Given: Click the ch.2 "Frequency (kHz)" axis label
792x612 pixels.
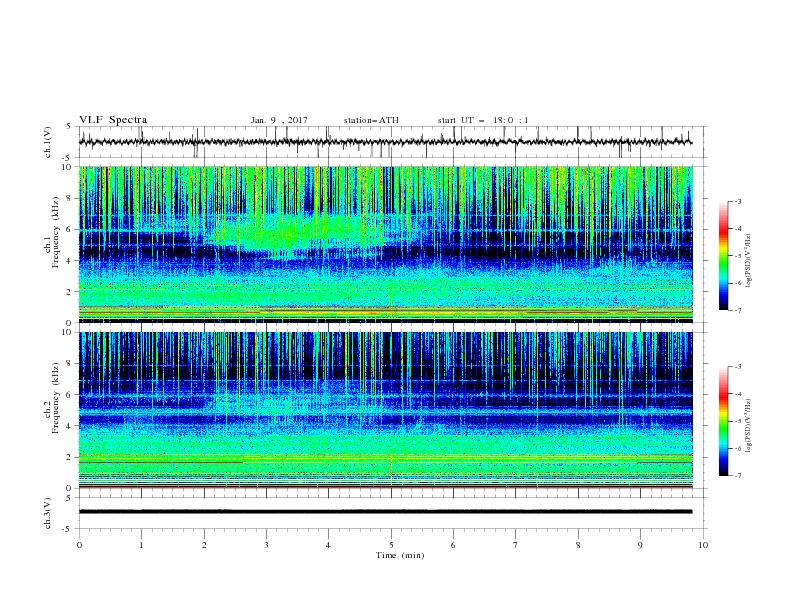Looking at the screenshot, I should [56, 398].
